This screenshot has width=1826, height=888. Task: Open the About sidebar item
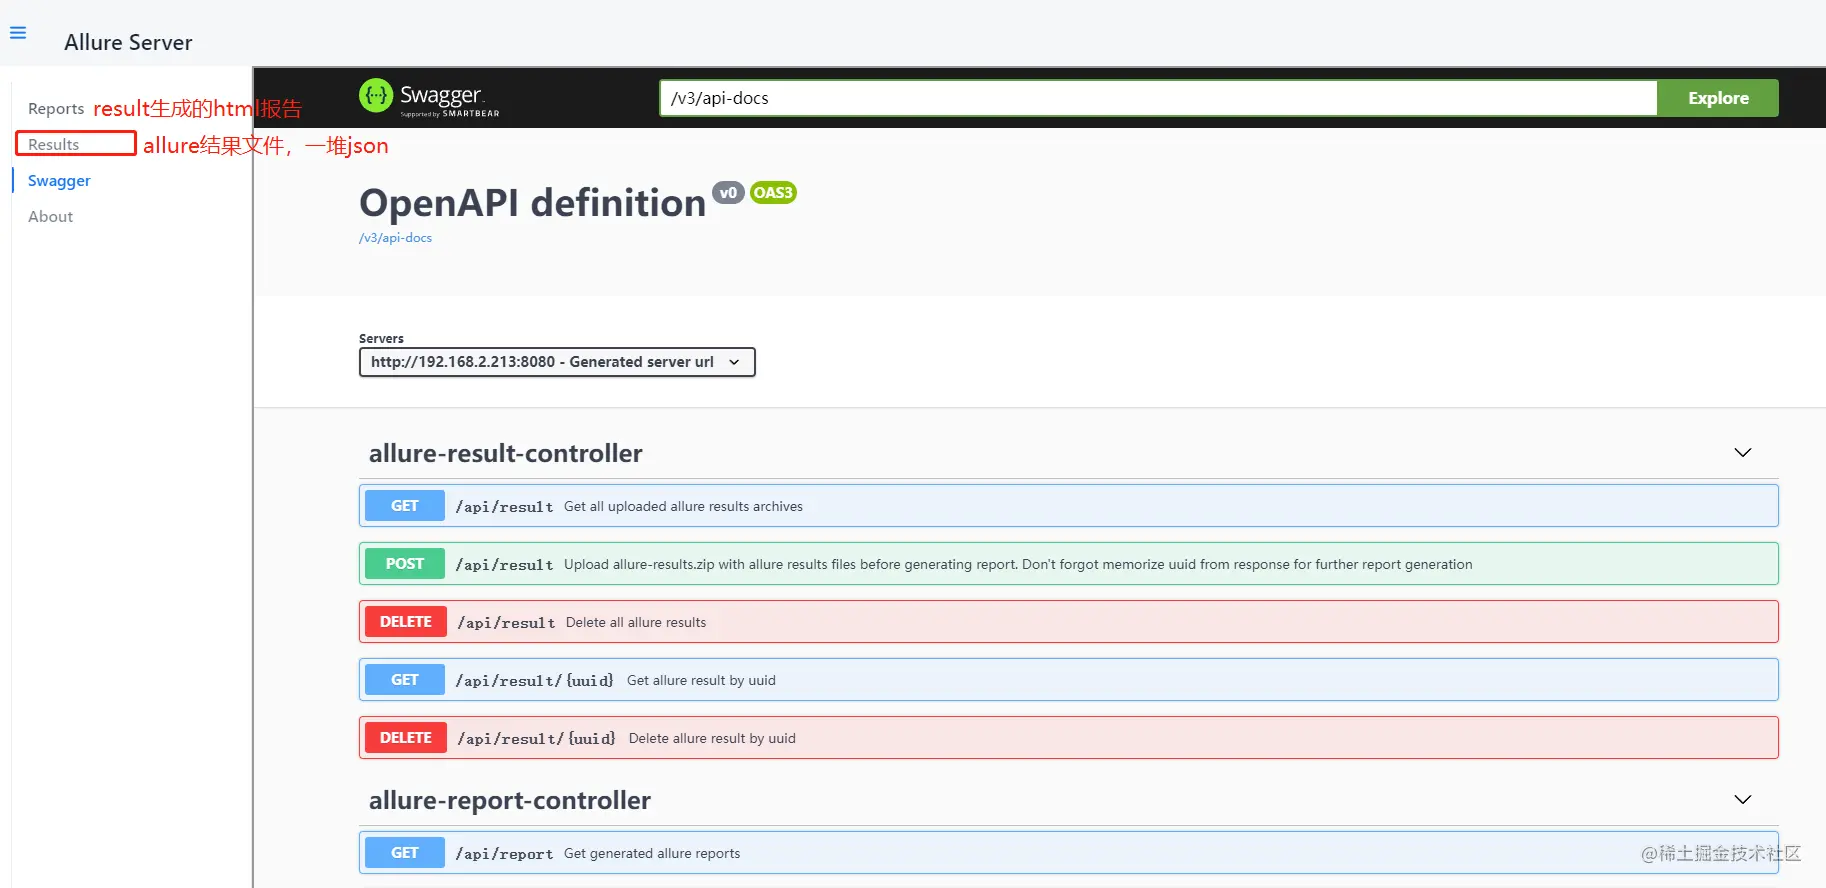pyautogui.click(x=50, y=216)
